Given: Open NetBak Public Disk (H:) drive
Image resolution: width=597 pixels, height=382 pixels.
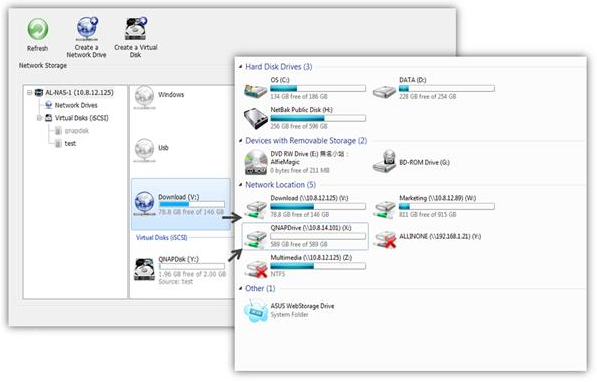Looking at the screenshot, I should tap(305, 118).
